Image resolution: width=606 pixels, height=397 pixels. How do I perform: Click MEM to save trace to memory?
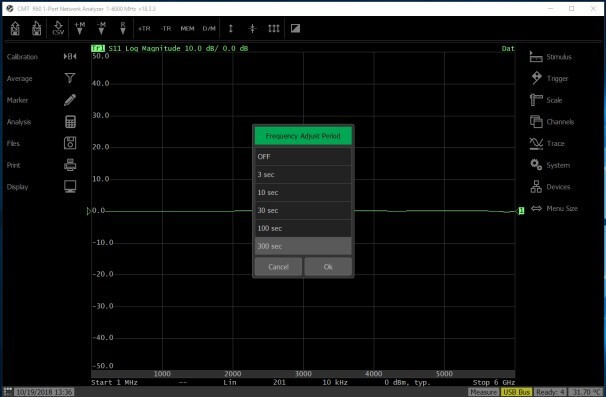(x=187, y=29)
